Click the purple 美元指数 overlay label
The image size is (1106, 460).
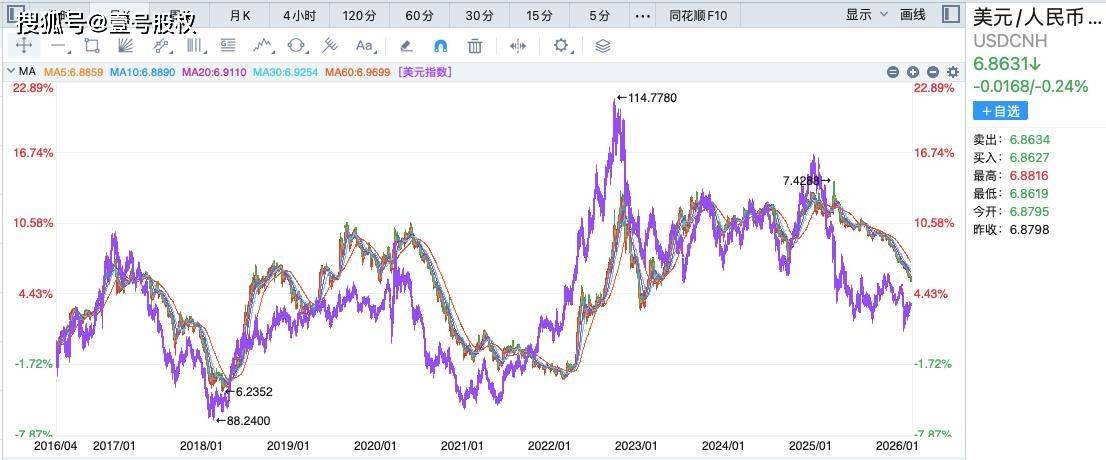click(424, 72)
